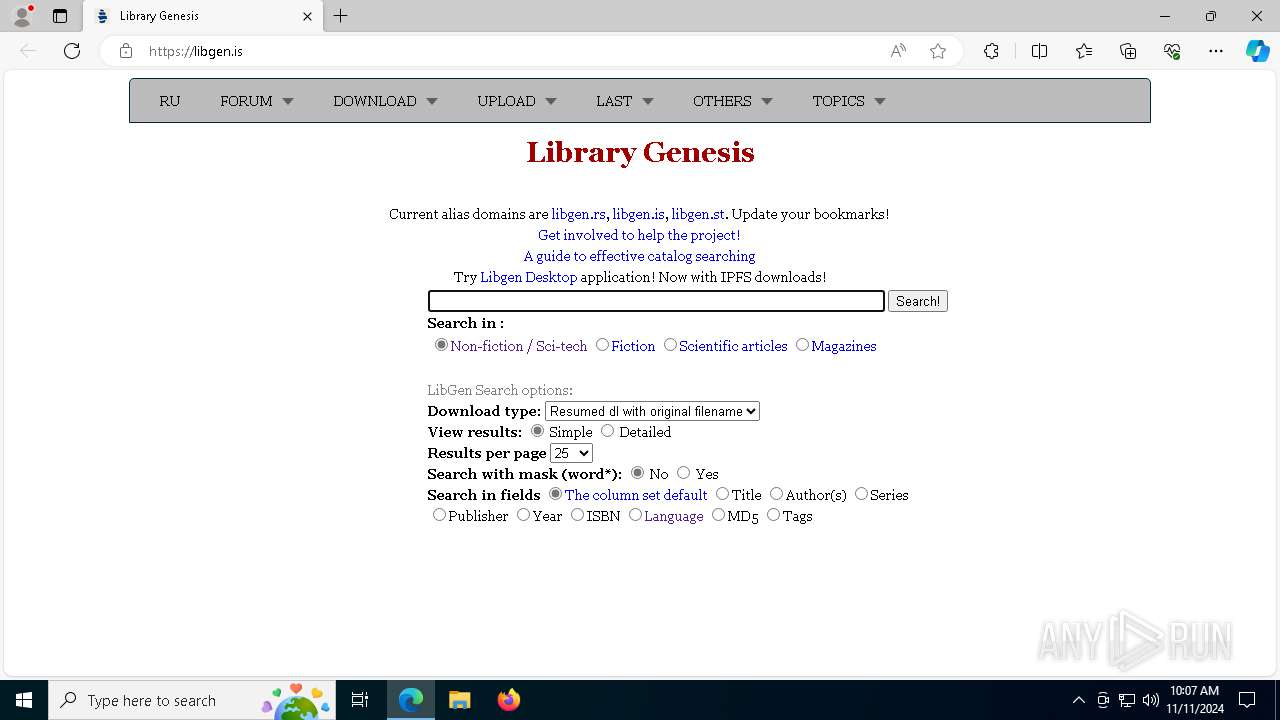The height and width of the screenshot is (720, 1280).
Task: Open File Explorer from taskbar
Action: 459,700
